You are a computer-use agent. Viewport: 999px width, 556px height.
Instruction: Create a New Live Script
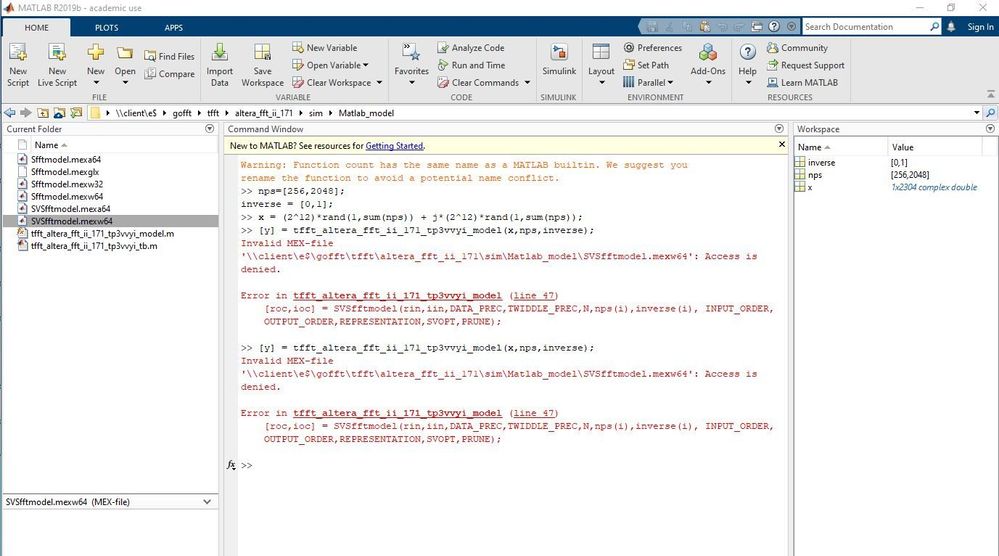coord(57,65)
